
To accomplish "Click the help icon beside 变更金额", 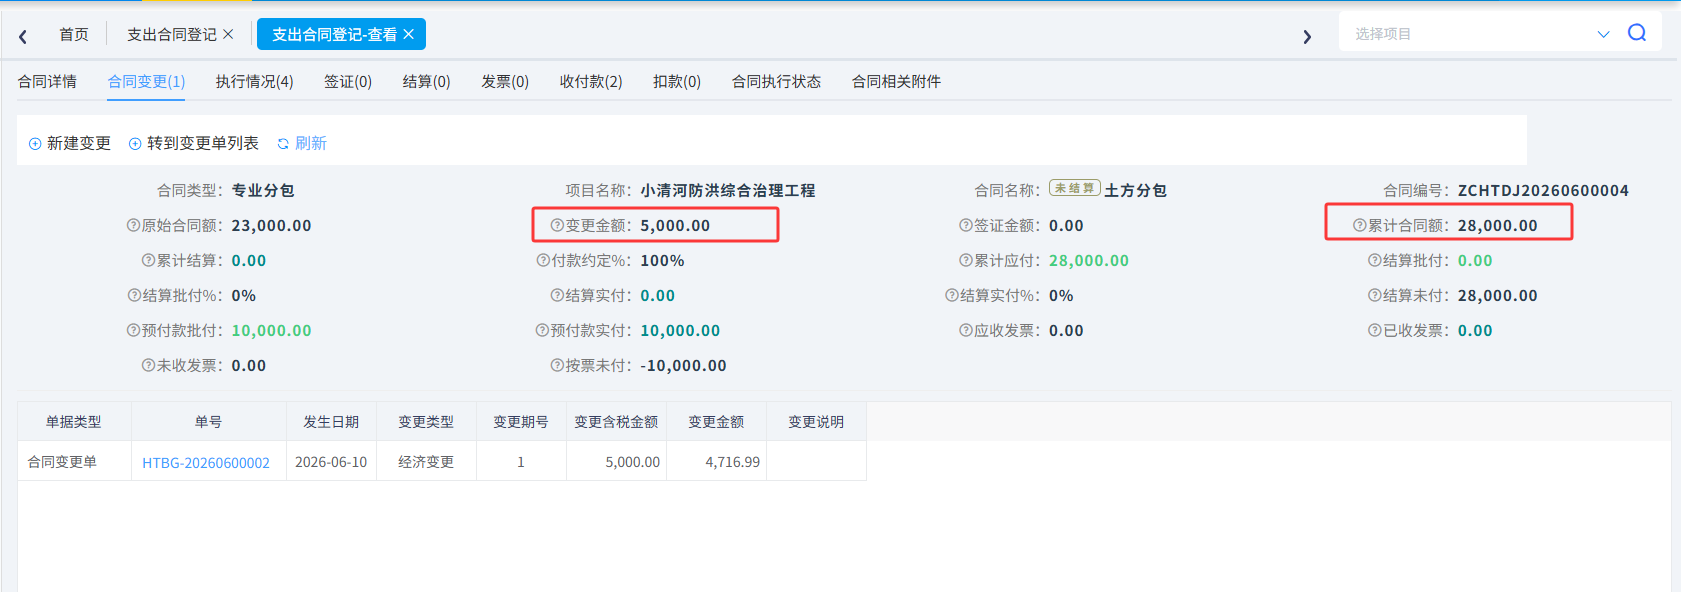I will point(557,225).
